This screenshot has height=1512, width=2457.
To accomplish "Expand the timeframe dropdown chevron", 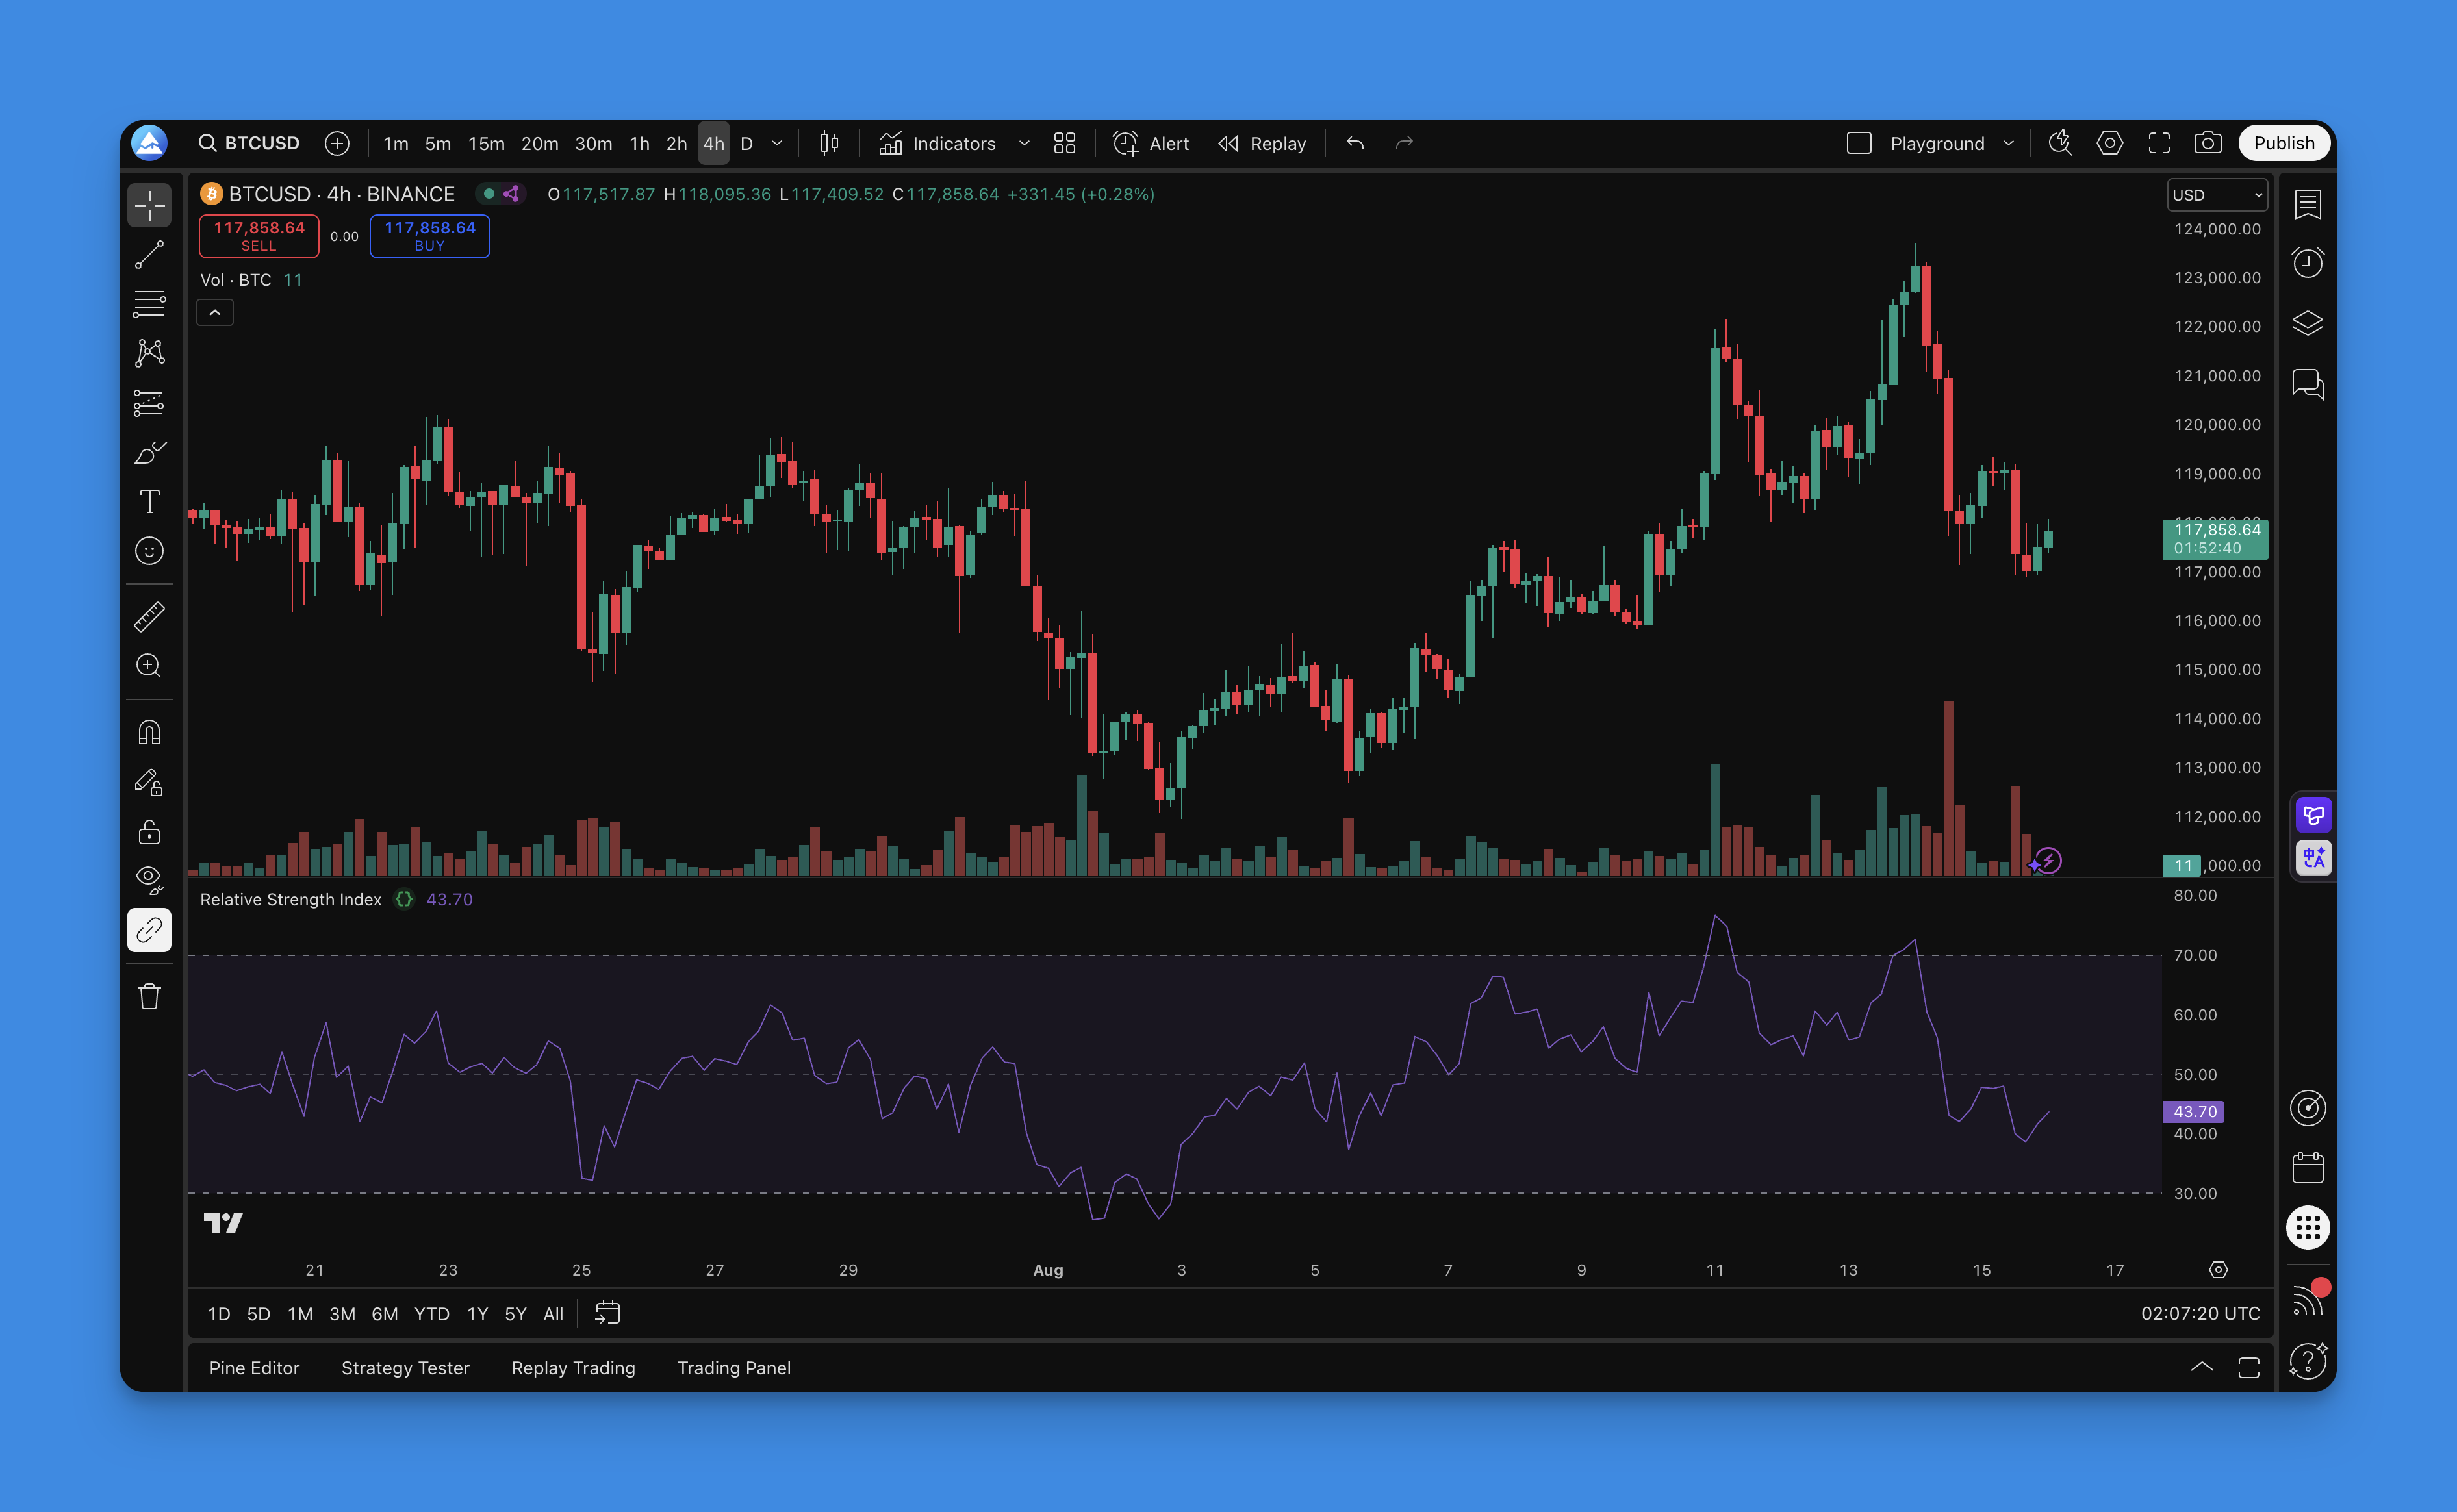I will pyautogui.click(x=777, y=143).
